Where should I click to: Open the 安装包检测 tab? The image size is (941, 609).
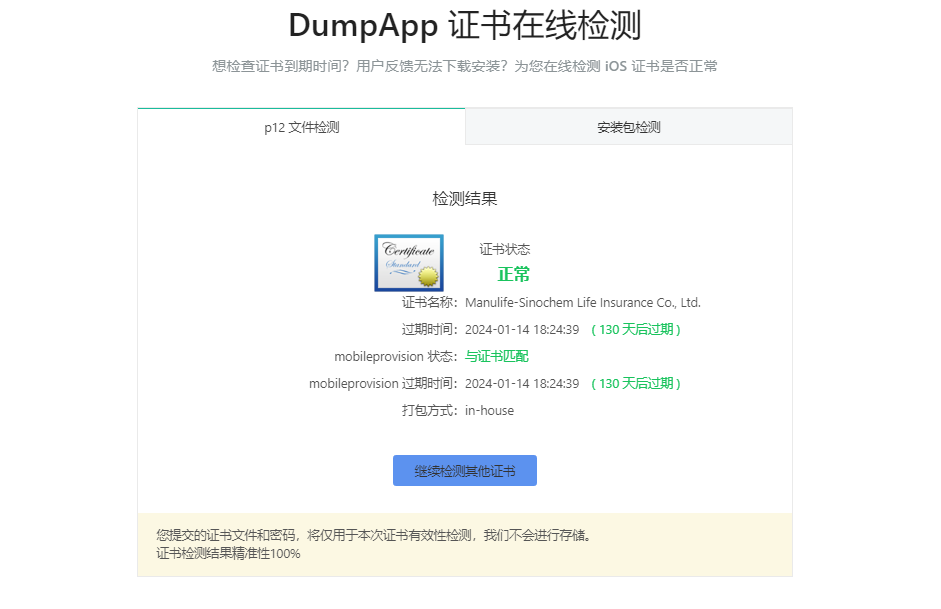tap(628, 127)
